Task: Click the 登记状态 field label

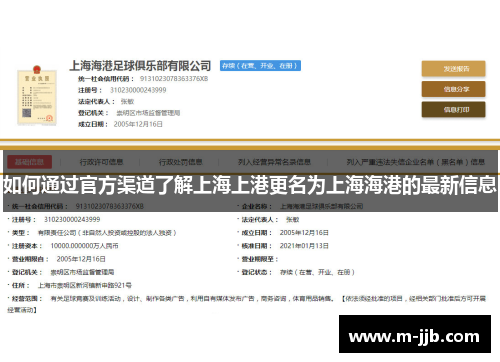Action: click(256, 272)
